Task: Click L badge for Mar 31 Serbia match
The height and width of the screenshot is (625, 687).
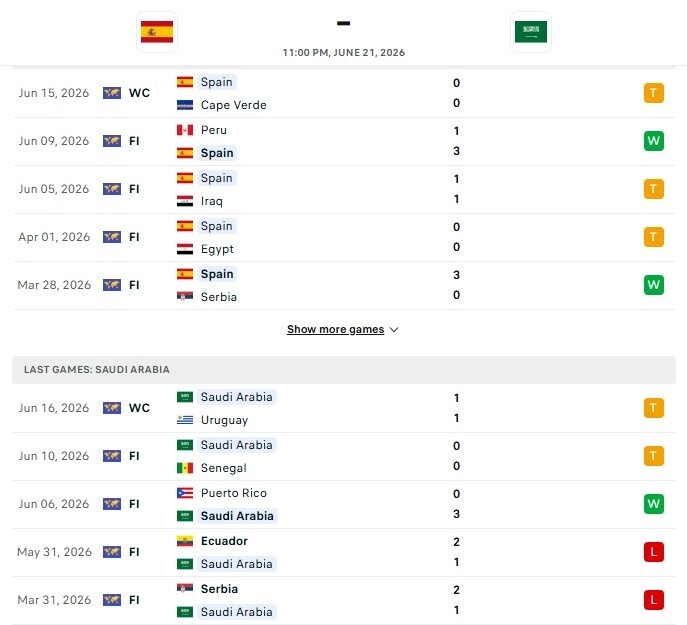Action: point(654,600)
